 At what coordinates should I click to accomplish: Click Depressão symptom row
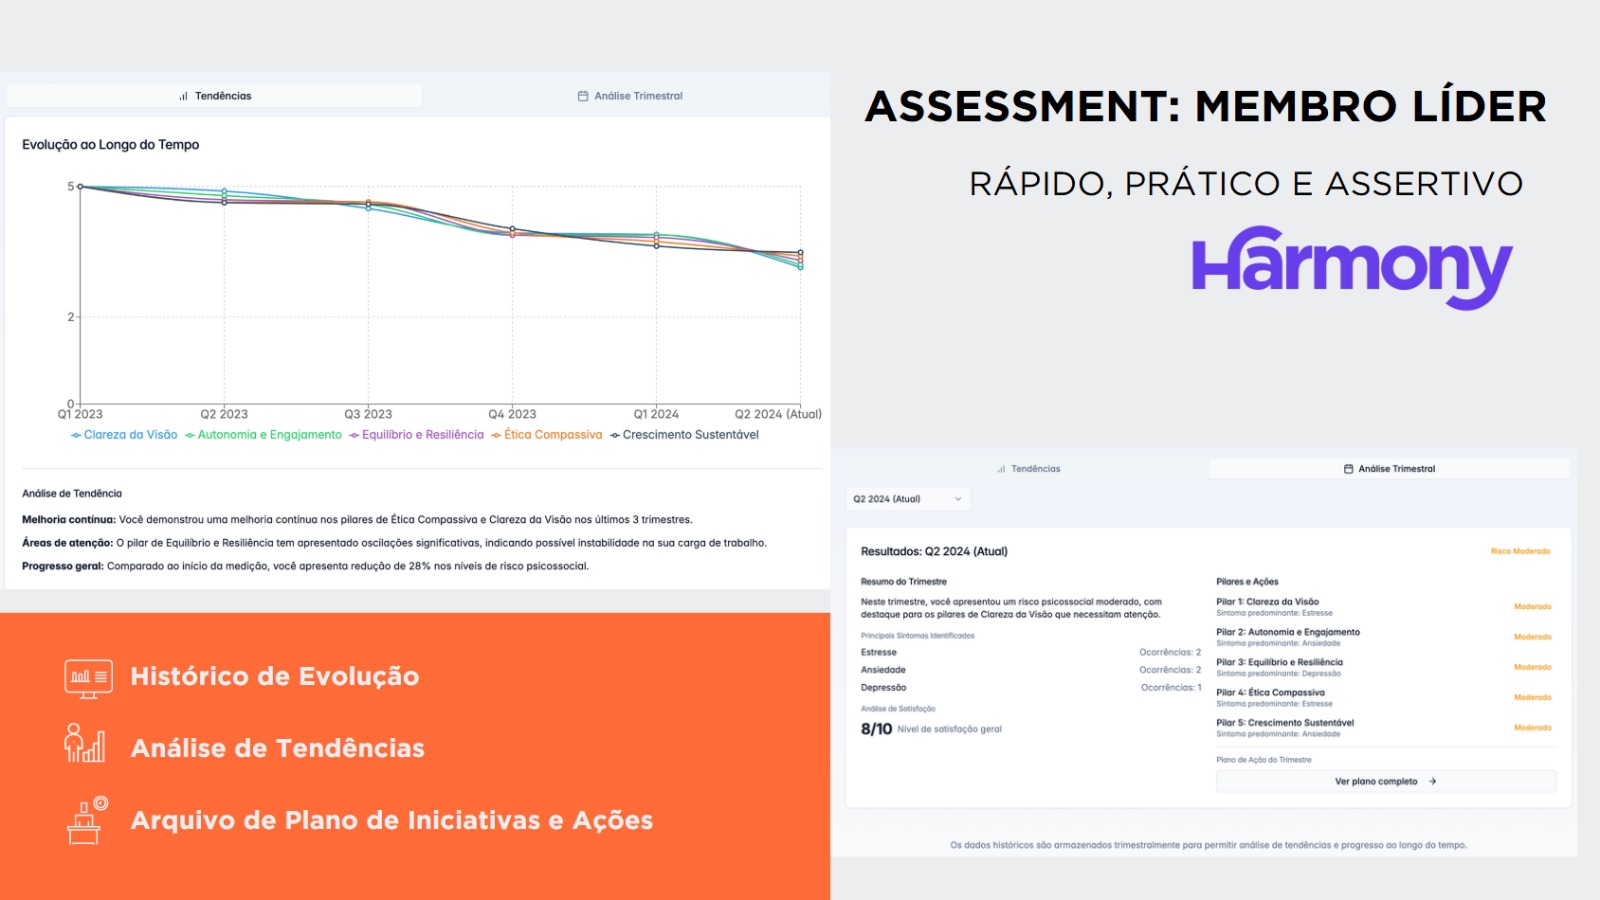(1031, 688)
